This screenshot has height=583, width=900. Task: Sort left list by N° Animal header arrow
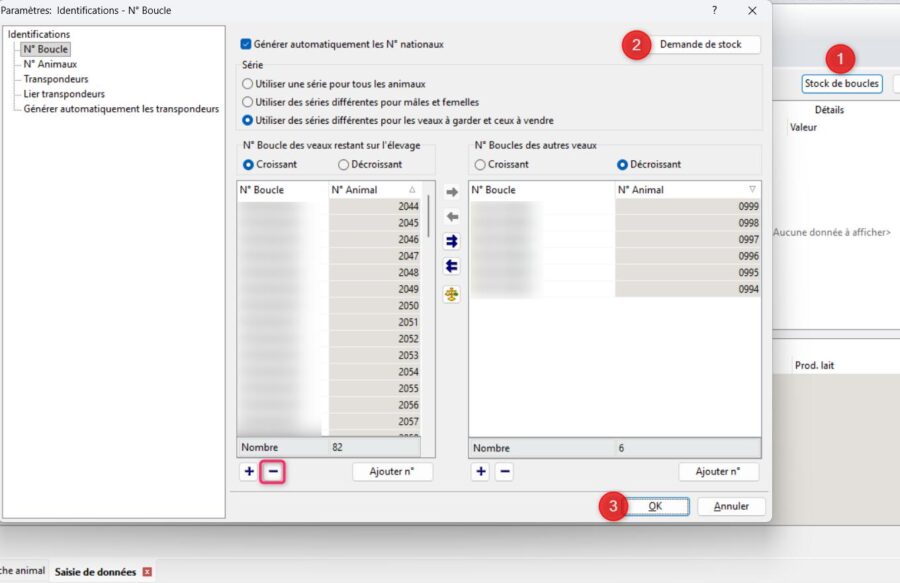click(412, 189)
